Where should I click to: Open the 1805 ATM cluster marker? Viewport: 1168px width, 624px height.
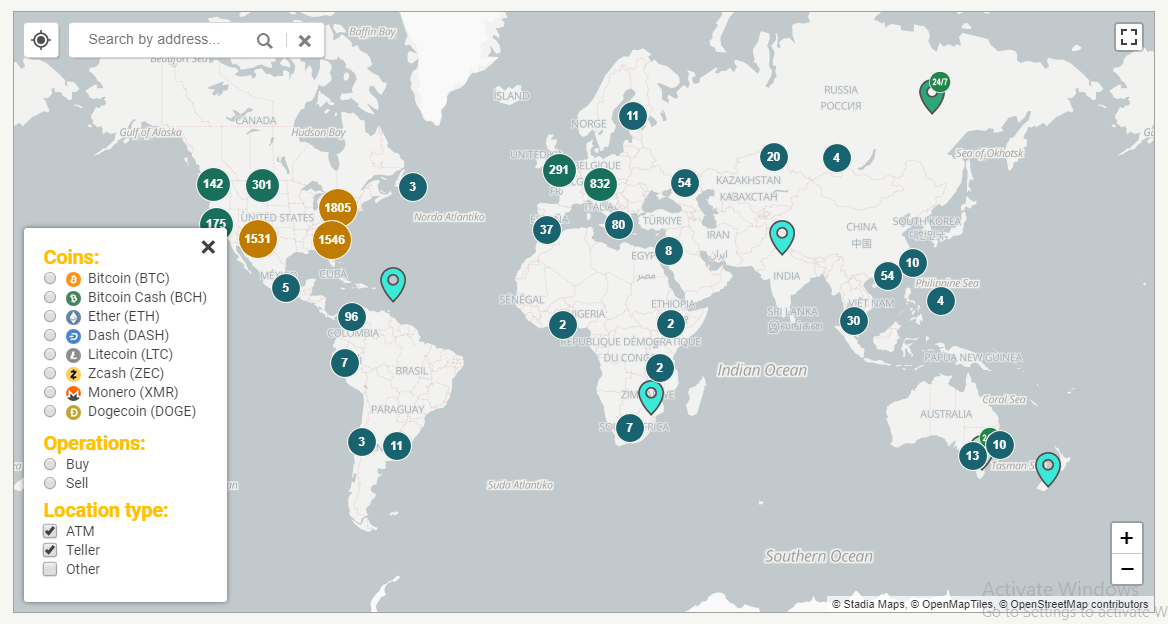click(x=337, y=208)
